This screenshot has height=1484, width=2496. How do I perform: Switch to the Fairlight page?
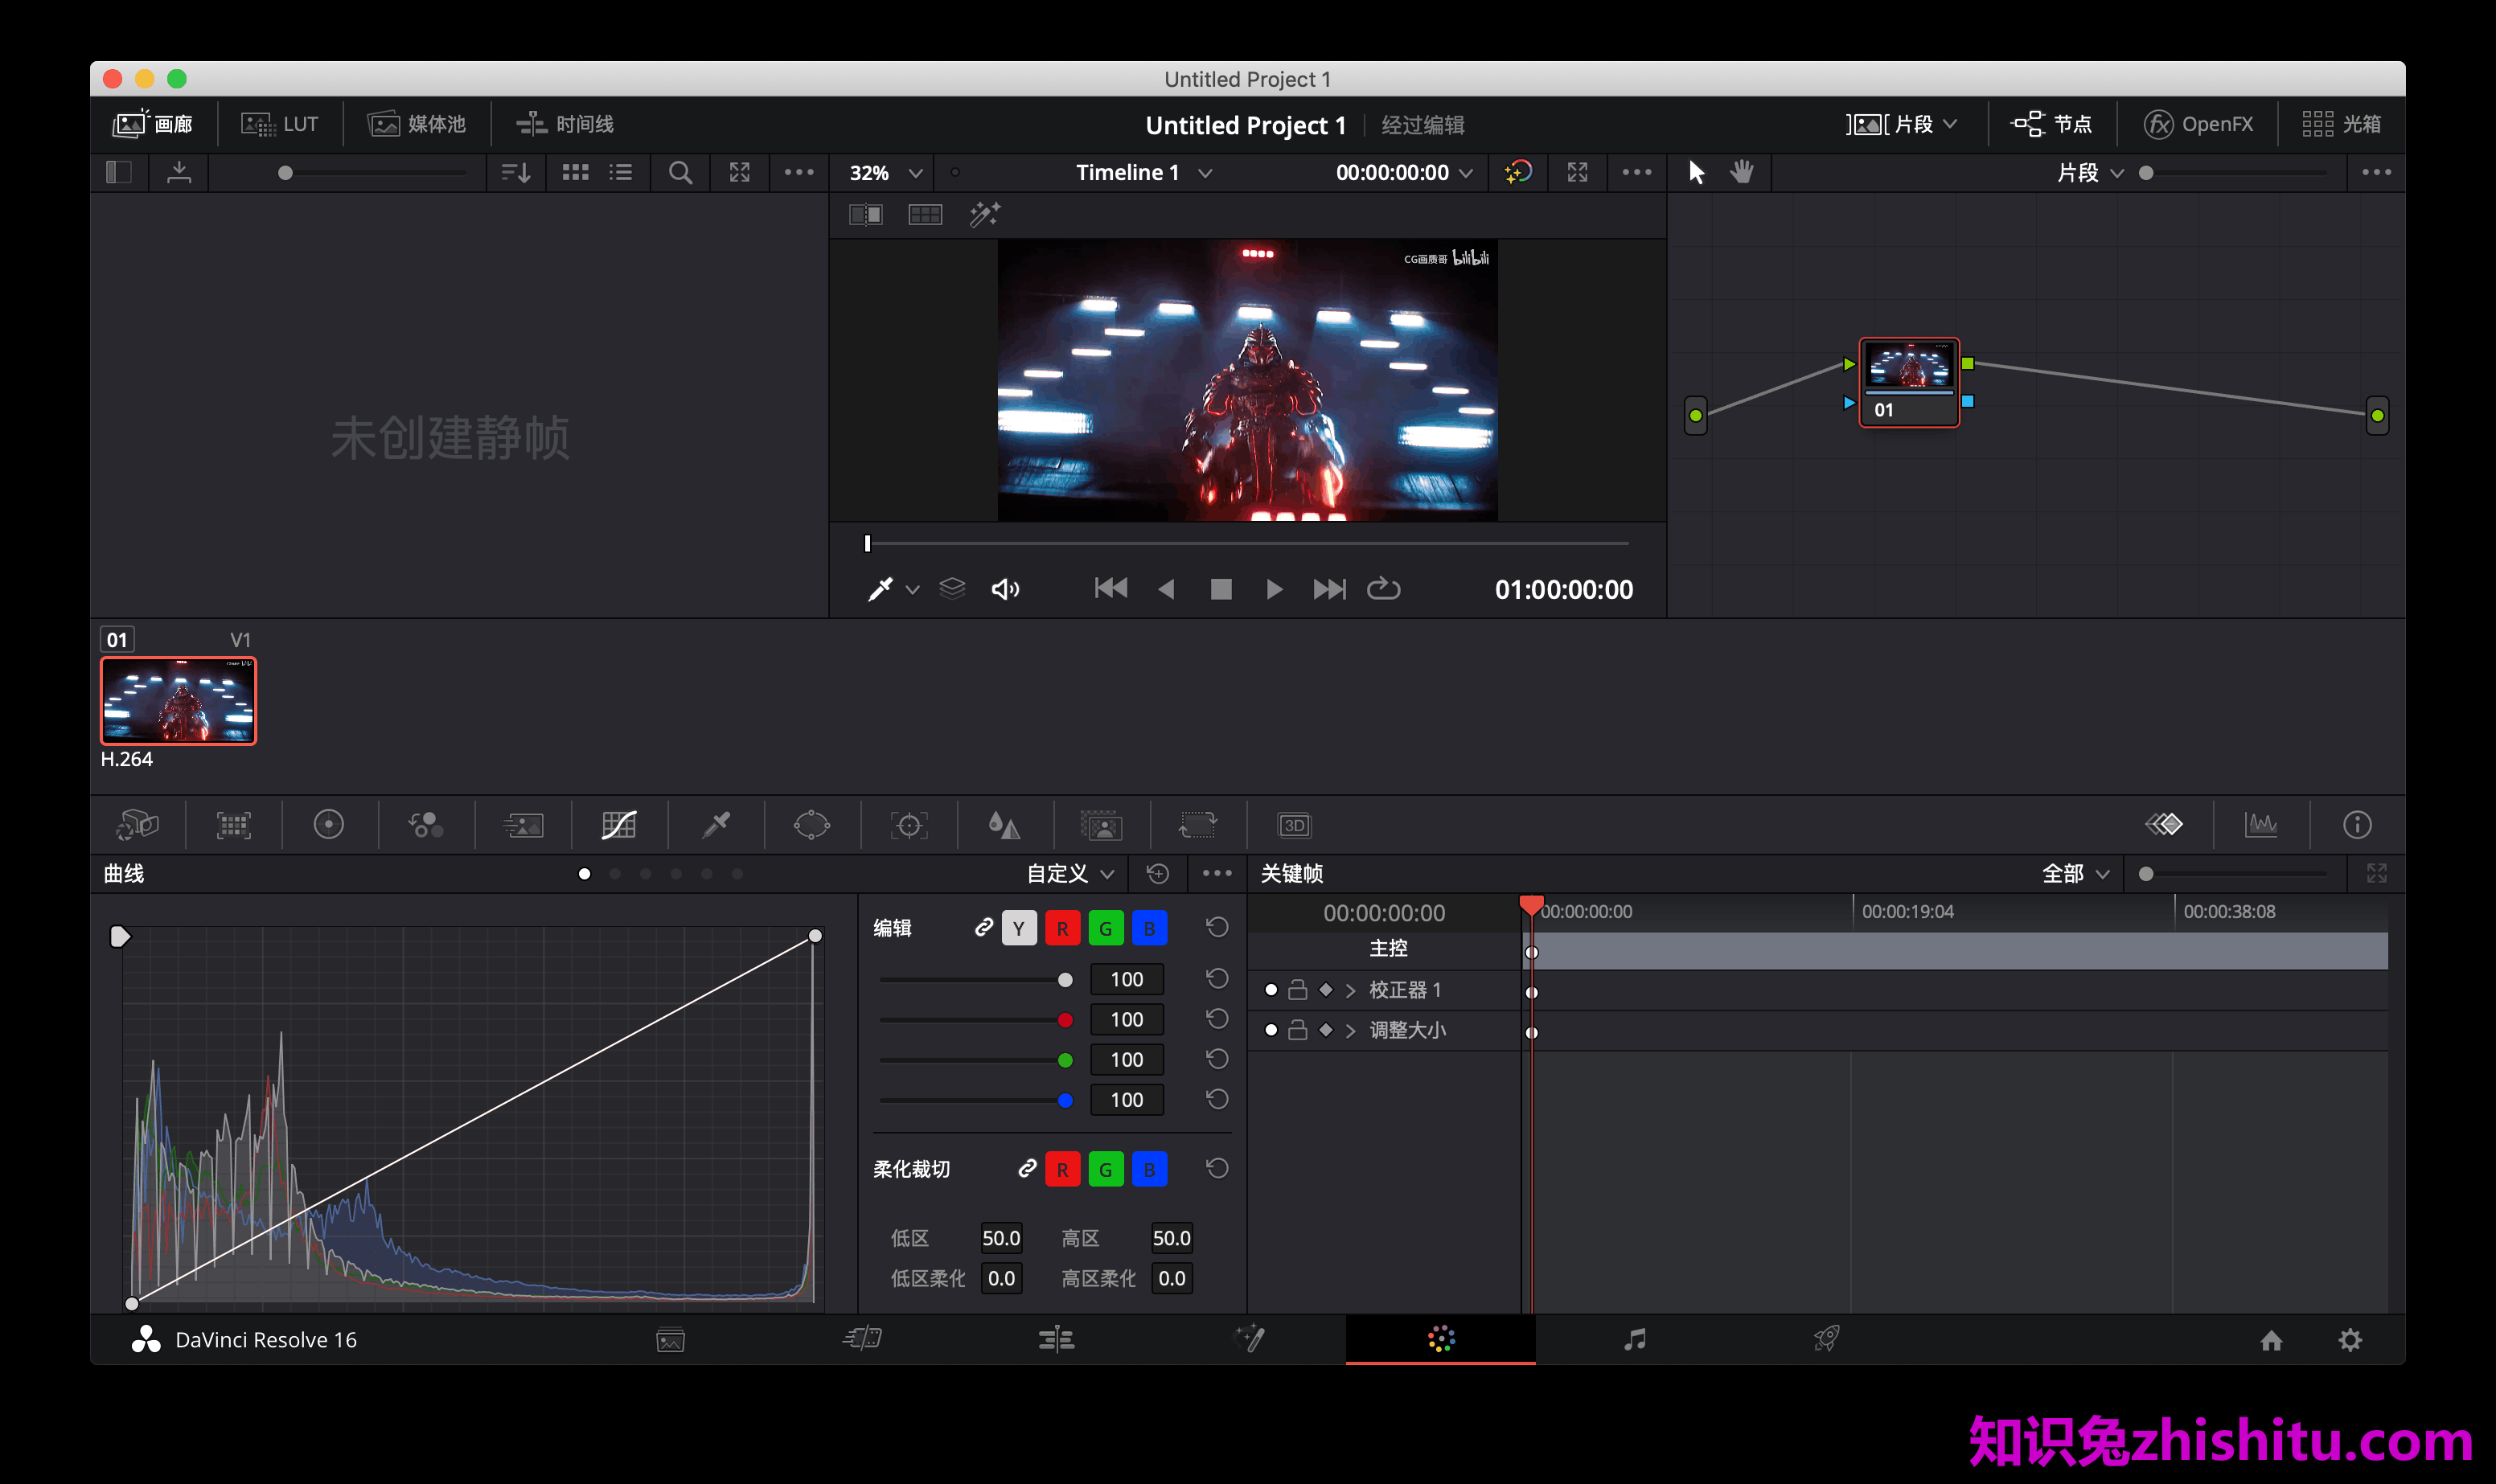1635,1339
